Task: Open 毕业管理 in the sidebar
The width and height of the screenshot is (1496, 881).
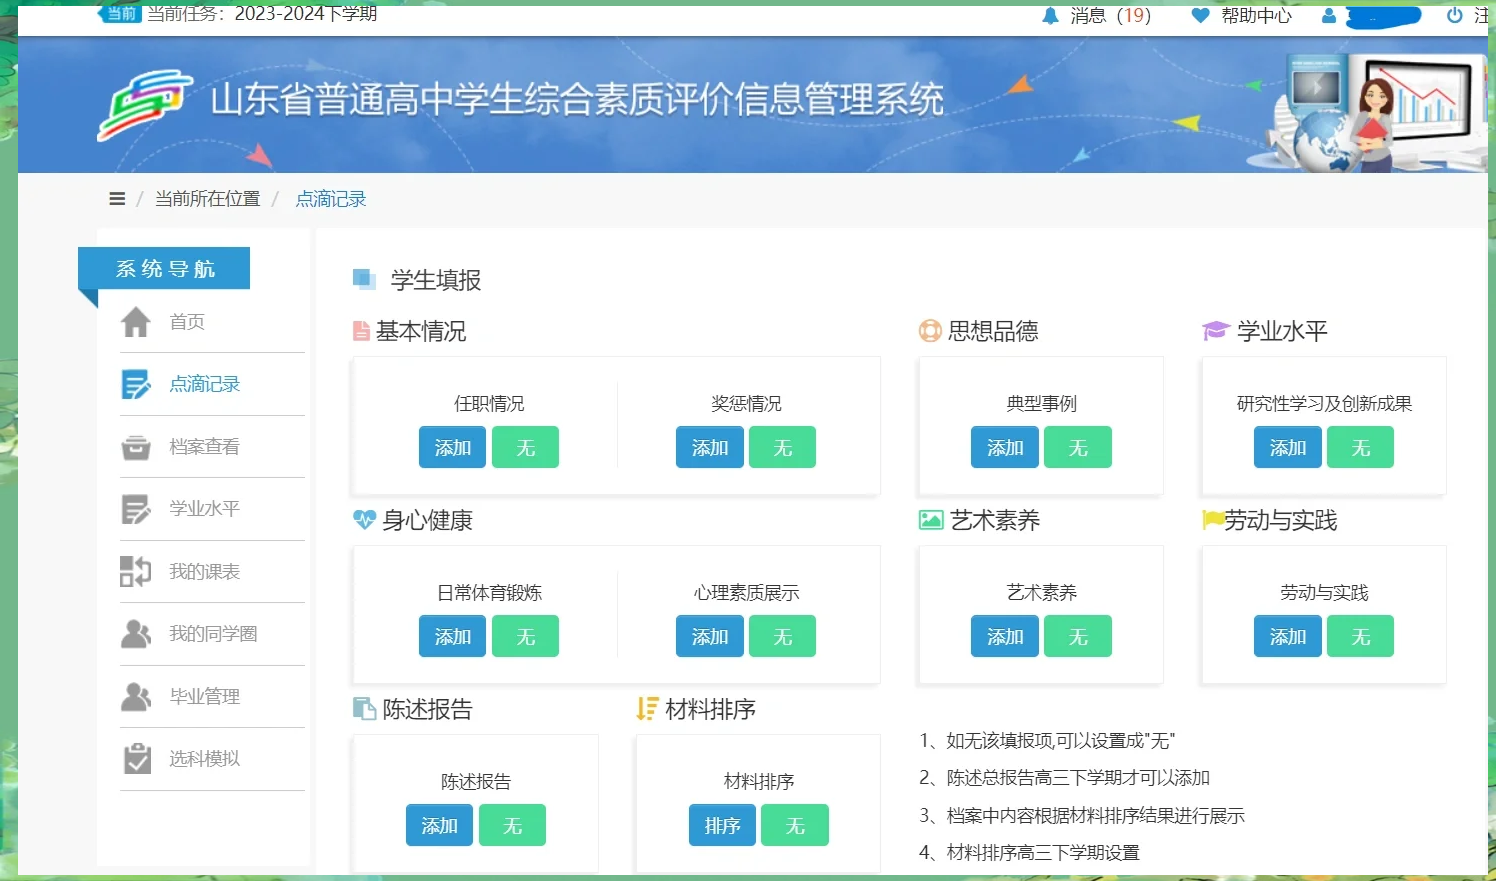Action: click(204, 697)
